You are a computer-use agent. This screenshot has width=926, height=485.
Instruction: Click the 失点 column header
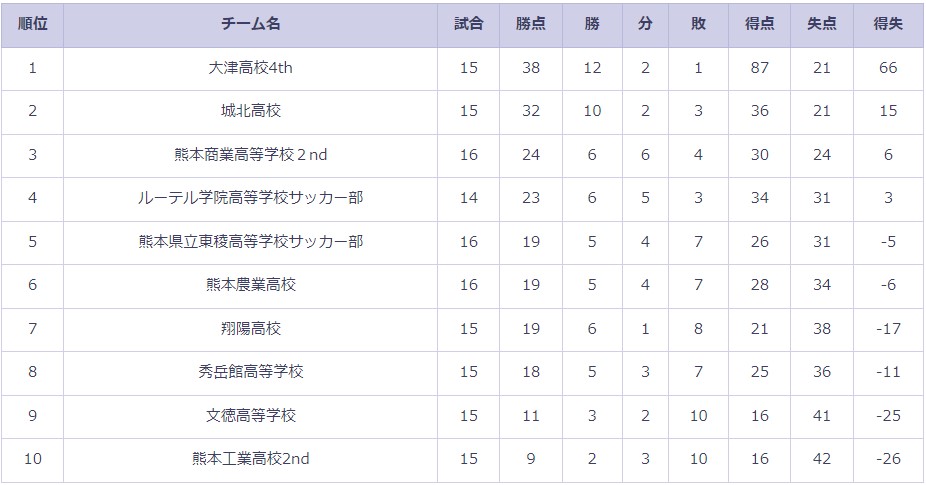click(x=822, y=24)
